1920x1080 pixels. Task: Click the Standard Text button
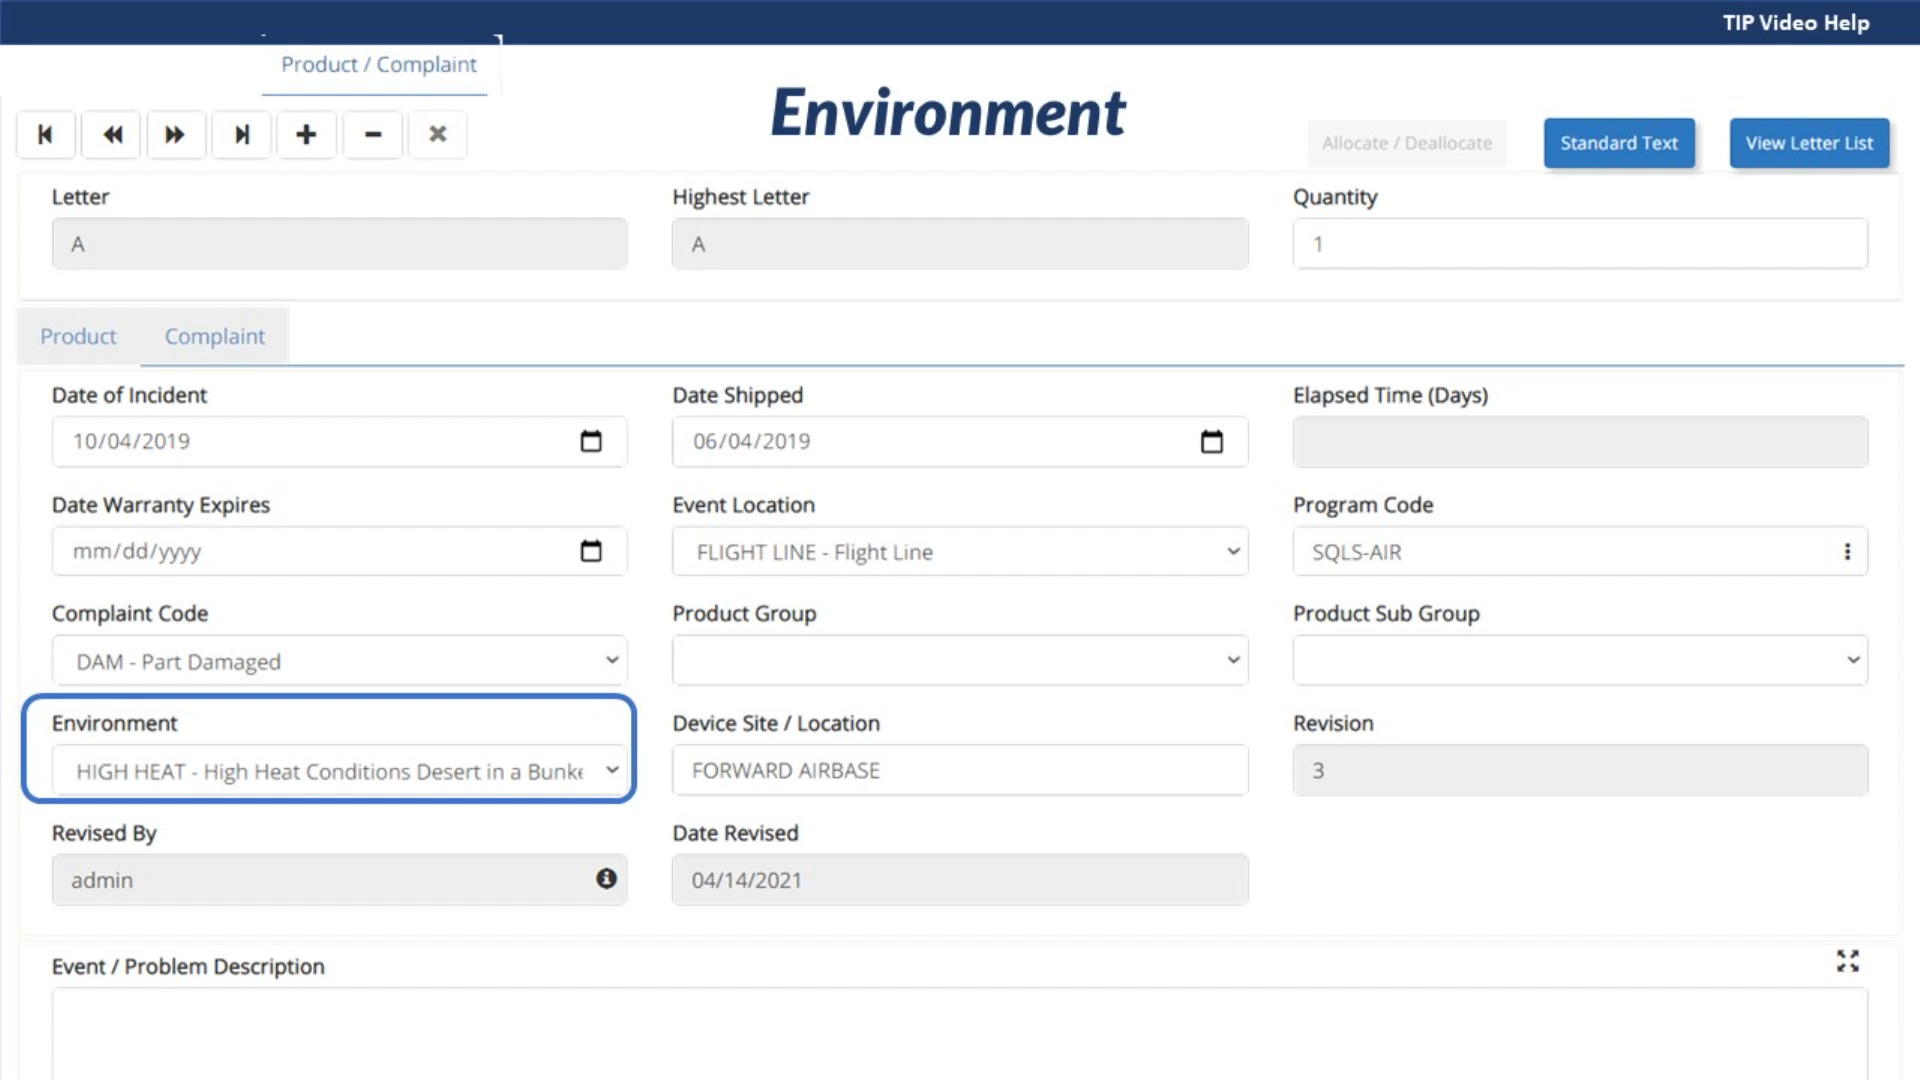[1618, 143]
